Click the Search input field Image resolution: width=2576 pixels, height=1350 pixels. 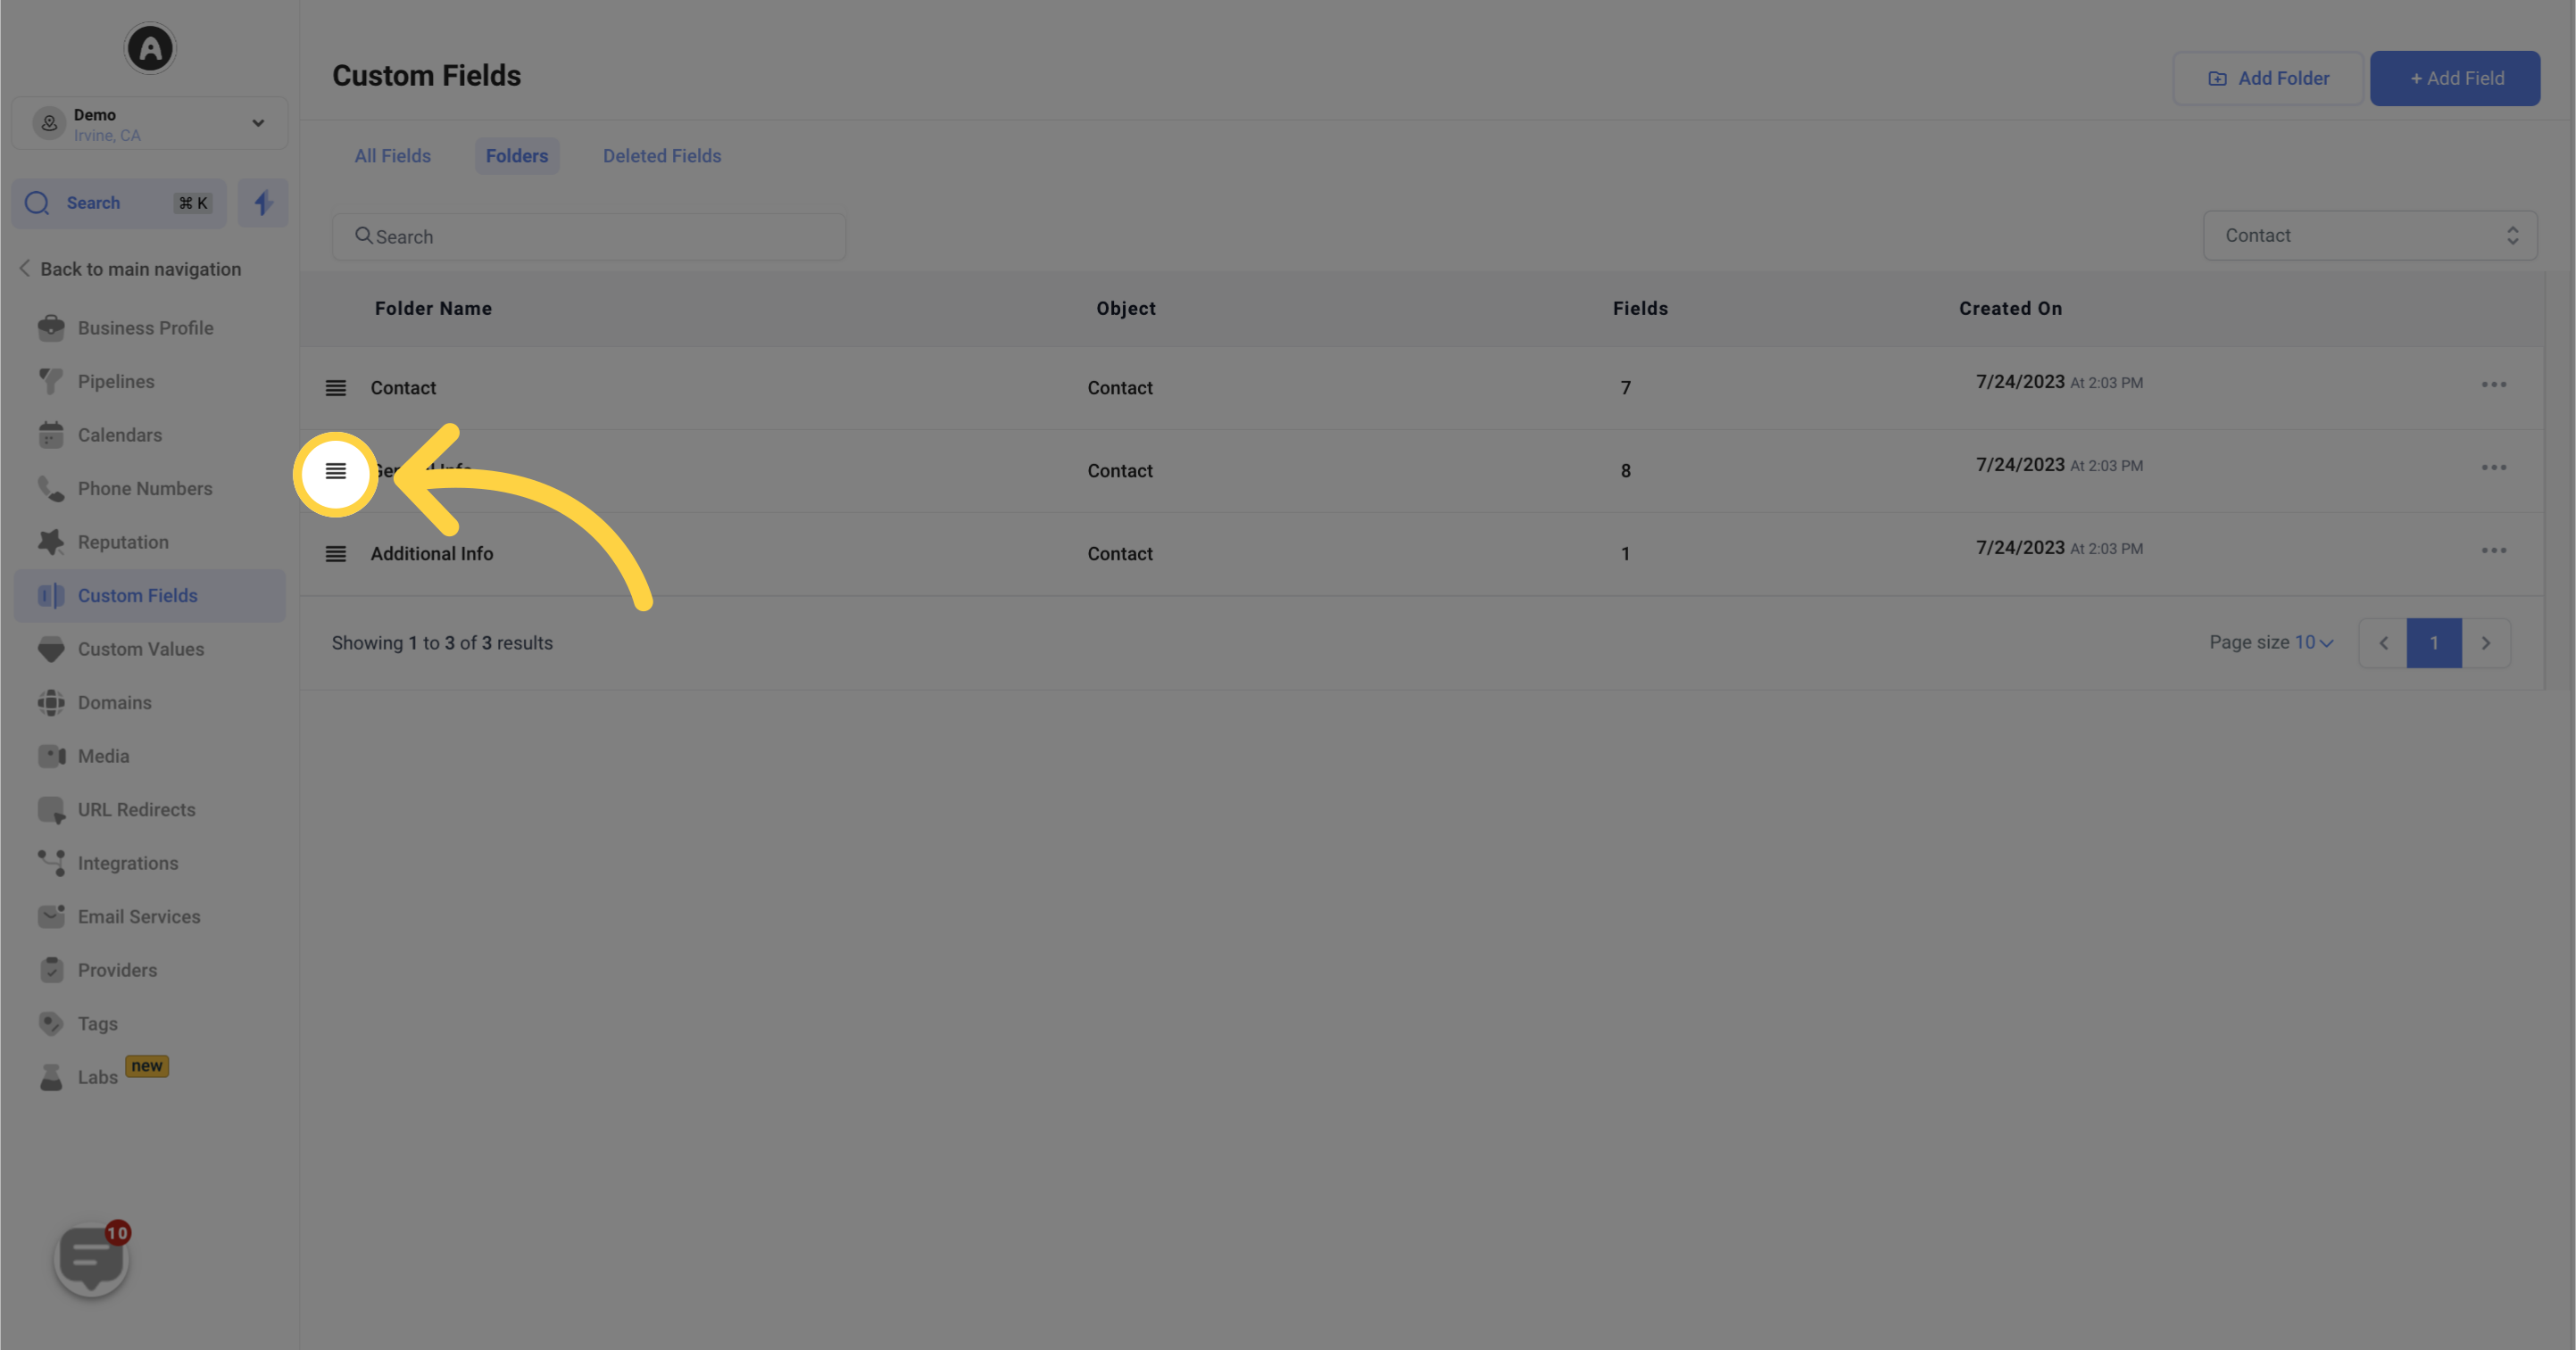598,235
